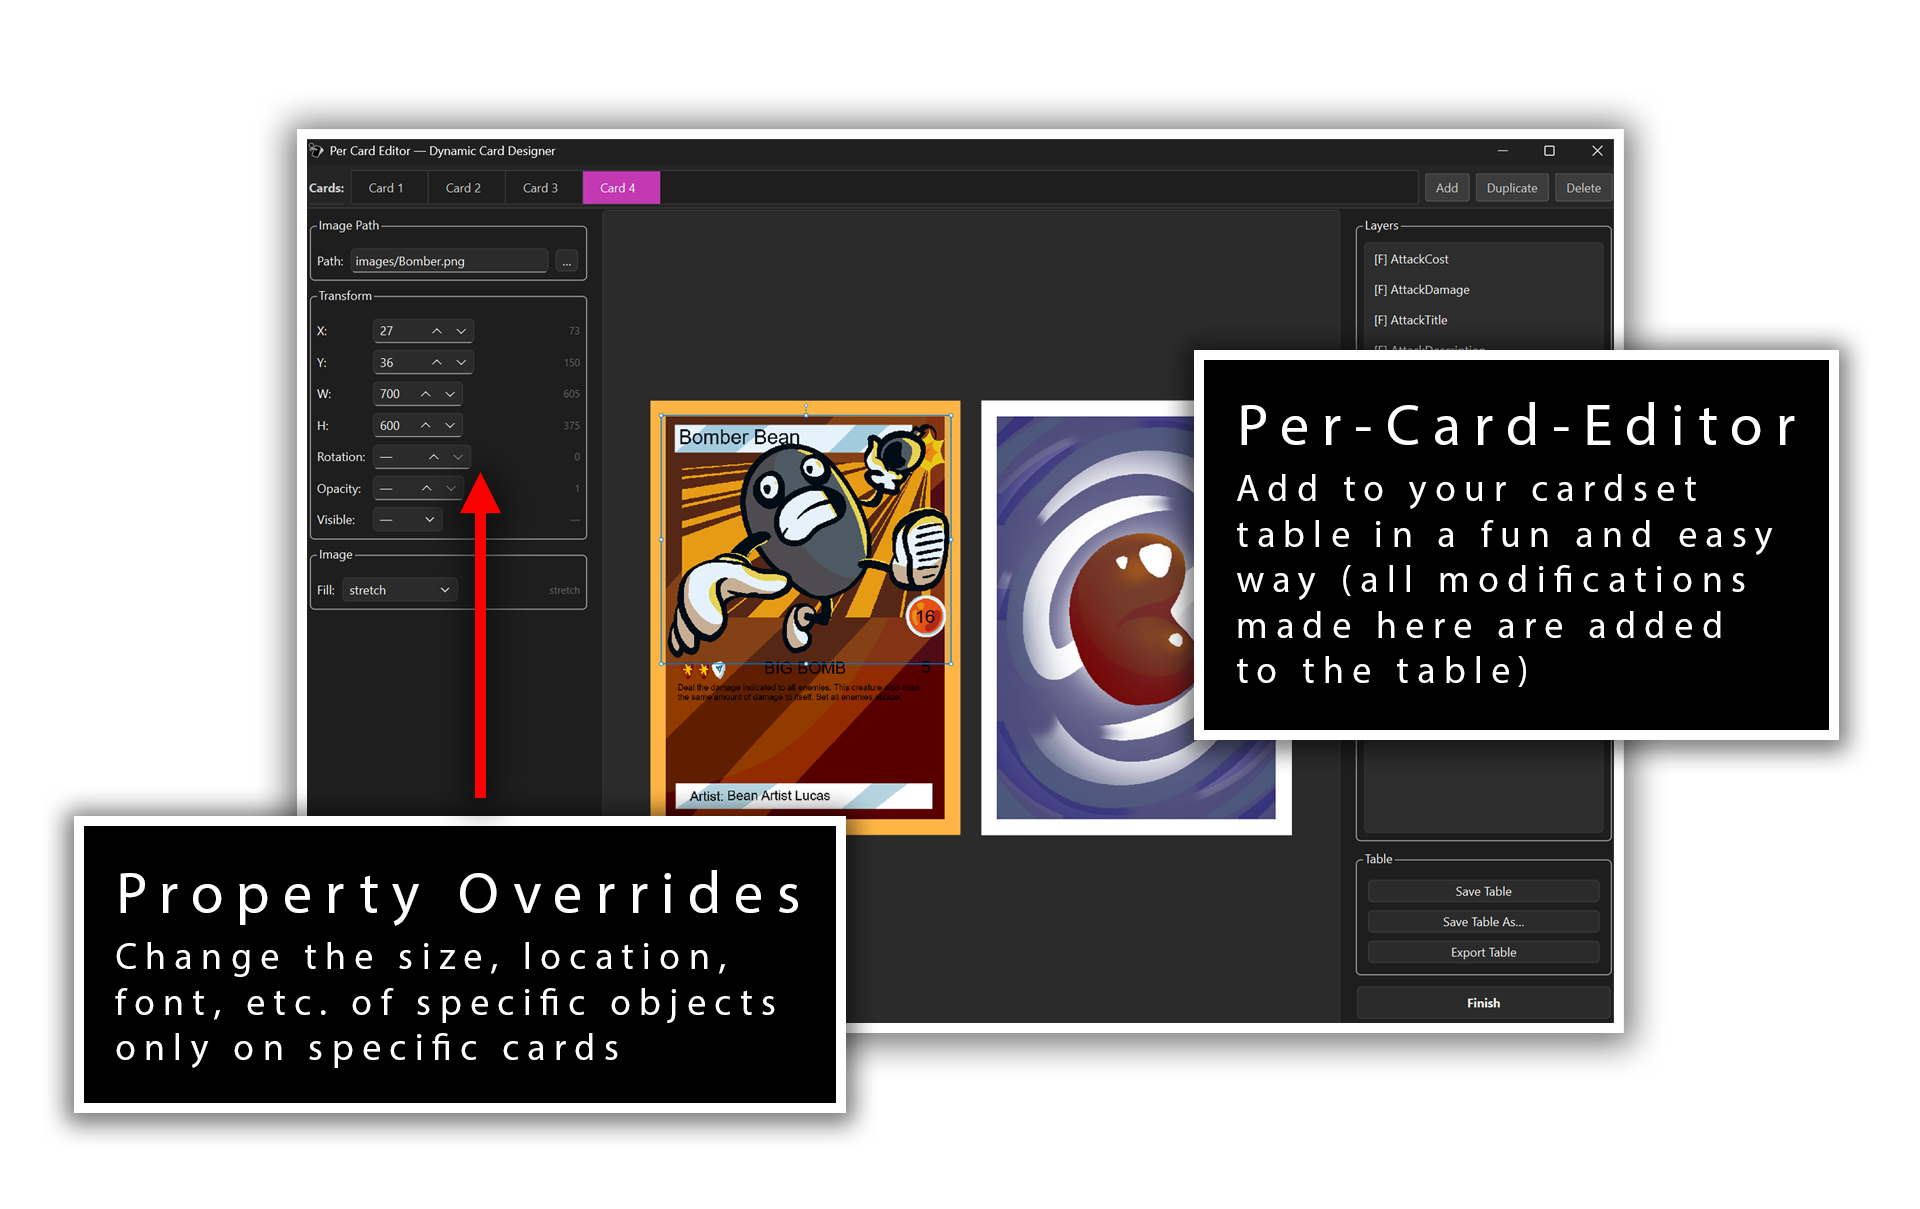The height and width of the screenshot is (1209, 1920).
Task: Increase the X value with up arrow
Action: pyautogui.click(x=437, y=331)
